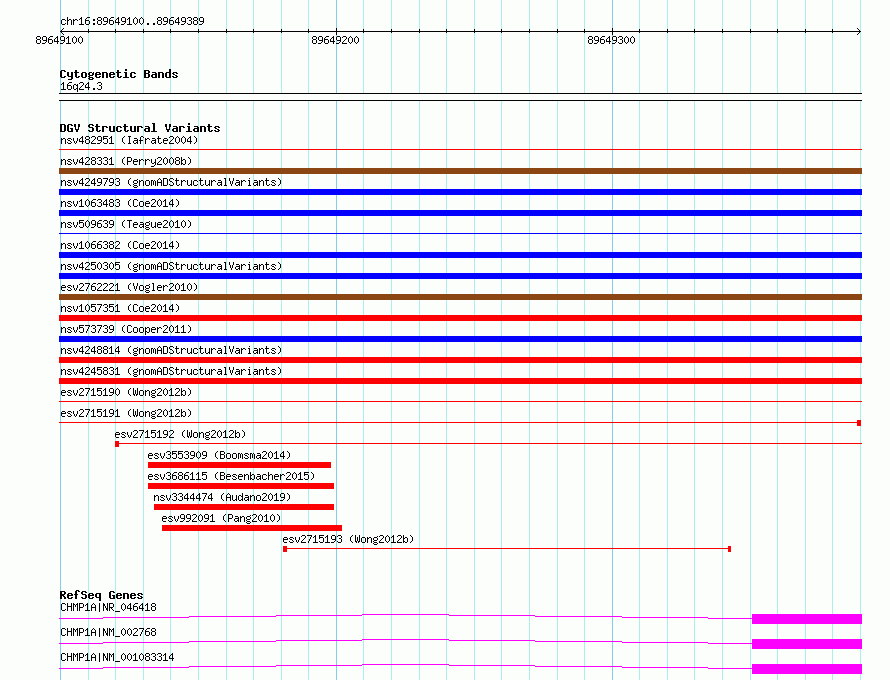
Task: Click the chr16:89649100..89649389 region label
Action: coord(132,22)
